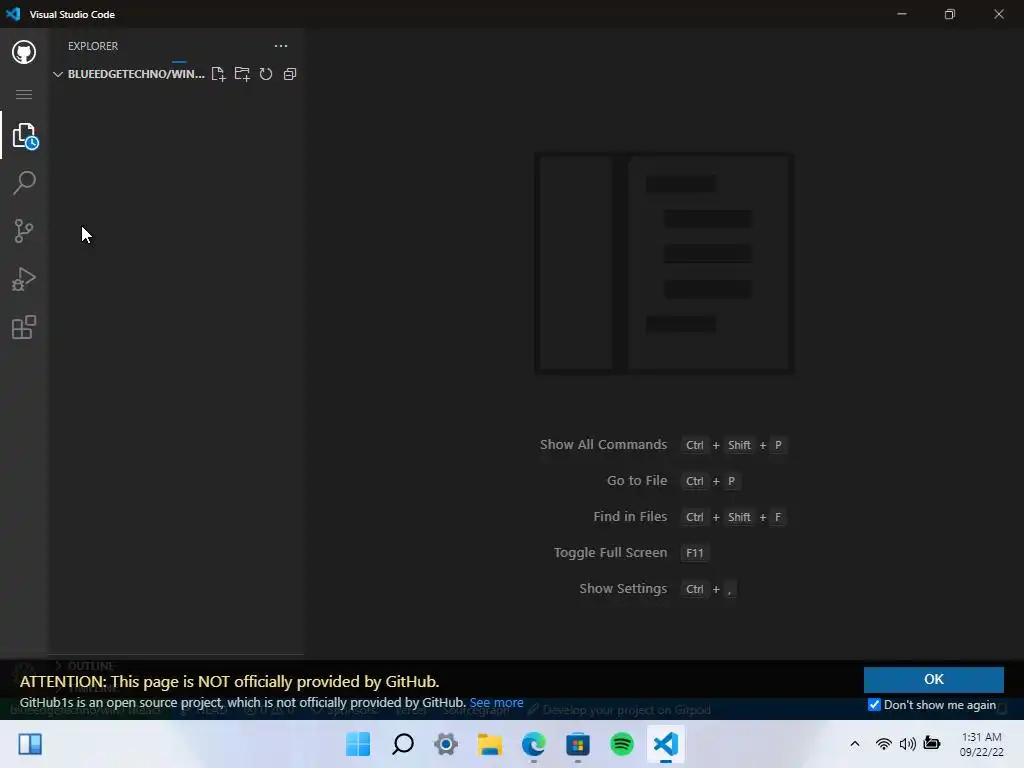Screen dimensions: 1024x768
Task: Open Microsoft Store from the taskbar
Action: point(578,744)
